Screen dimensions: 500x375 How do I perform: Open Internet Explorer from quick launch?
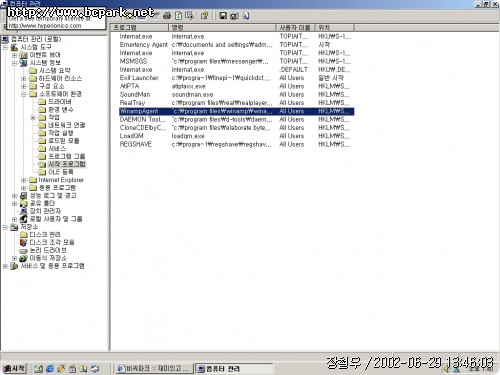(50, 368)
